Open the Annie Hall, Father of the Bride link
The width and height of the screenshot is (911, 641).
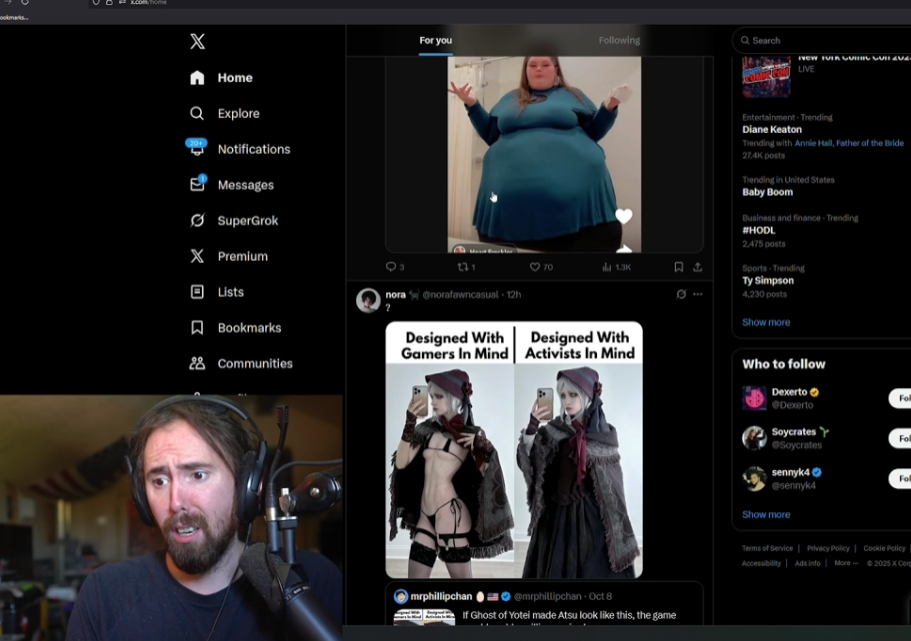coord(849,143)
